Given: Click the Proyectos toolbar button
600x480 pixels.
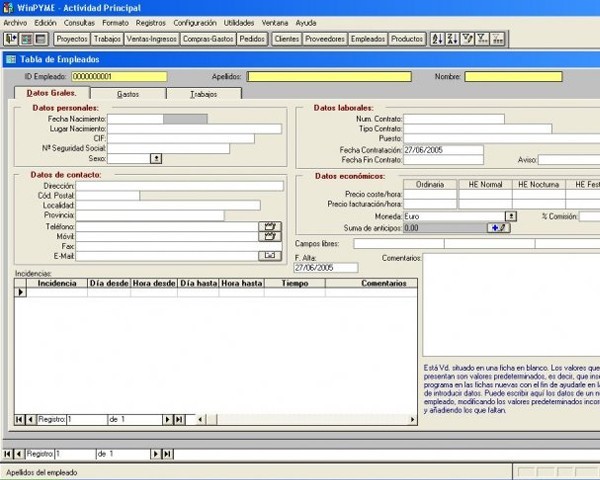Looking at the screenshot, I should pyautogui.click(x=72, y=39).
